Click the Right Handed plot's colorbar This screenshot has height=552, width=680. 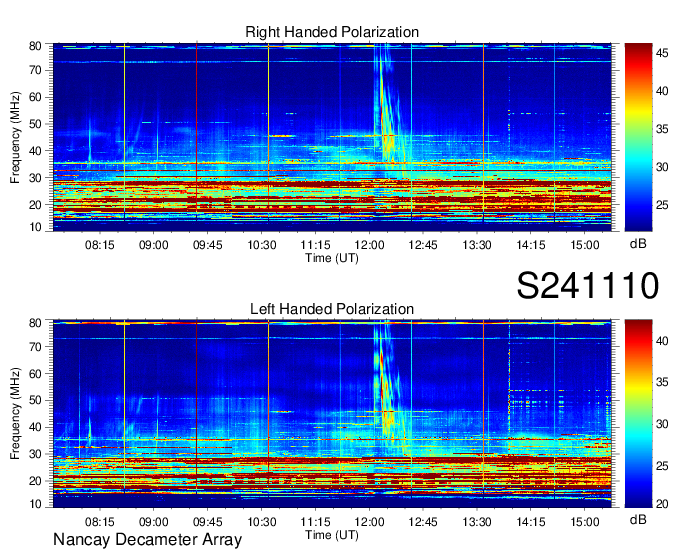(638, 137)
